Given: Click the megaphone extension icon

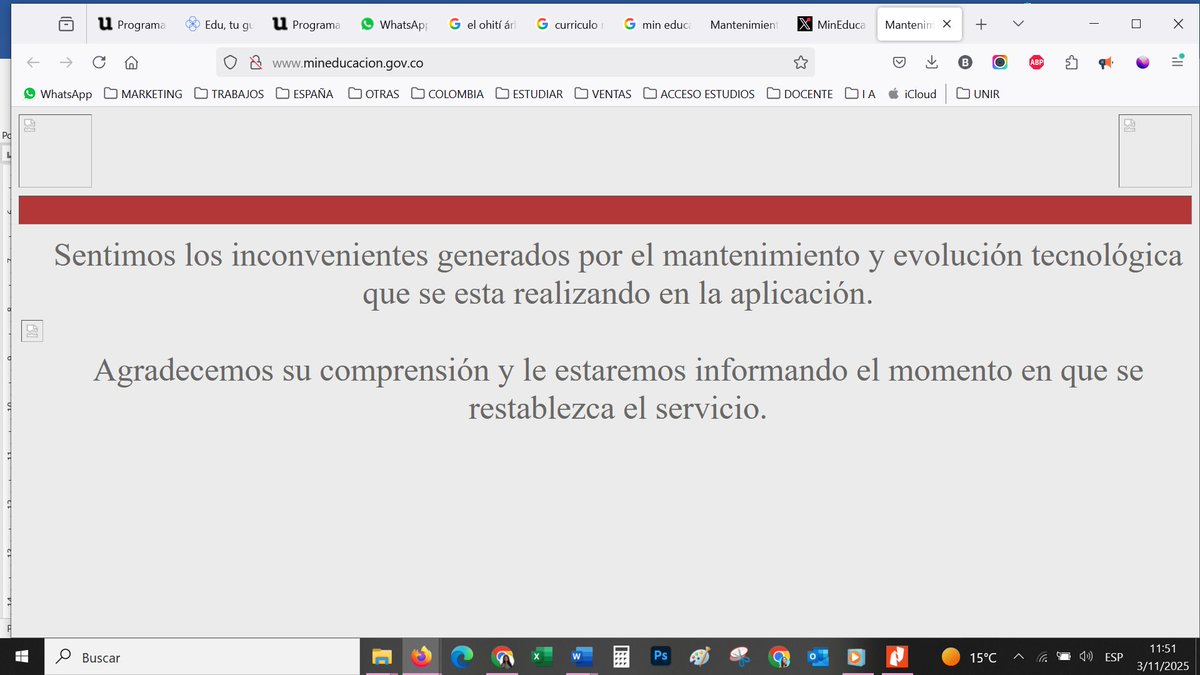Looking at the screenshot, I should point(1106,62).
